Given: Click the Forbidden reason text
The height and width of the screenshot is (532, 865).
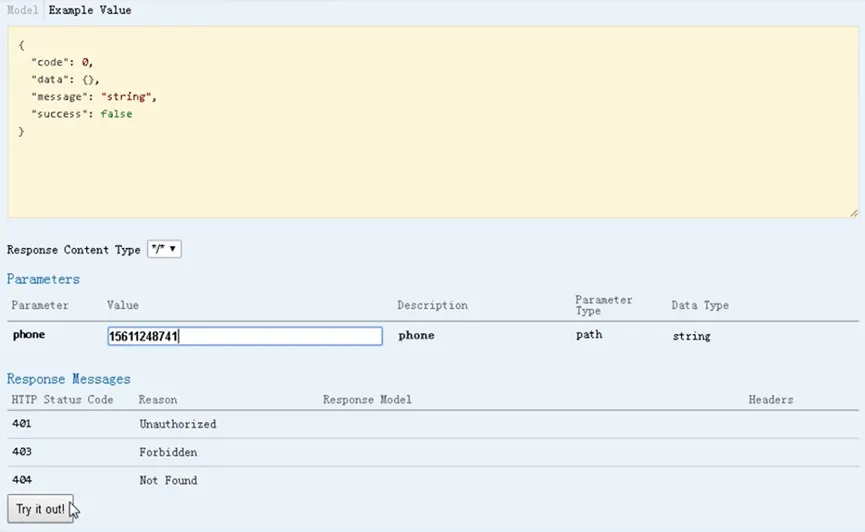Looking at the screenshot, I should pyautogui.click(x=168, y=452).
